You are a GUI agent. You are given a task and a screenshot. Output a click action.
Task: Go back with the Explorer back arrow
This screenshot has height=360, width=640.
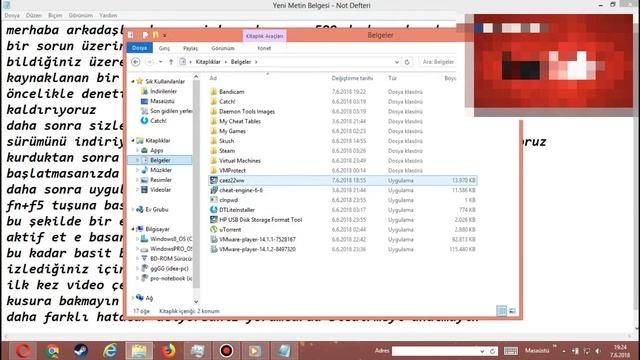(136, 62)
